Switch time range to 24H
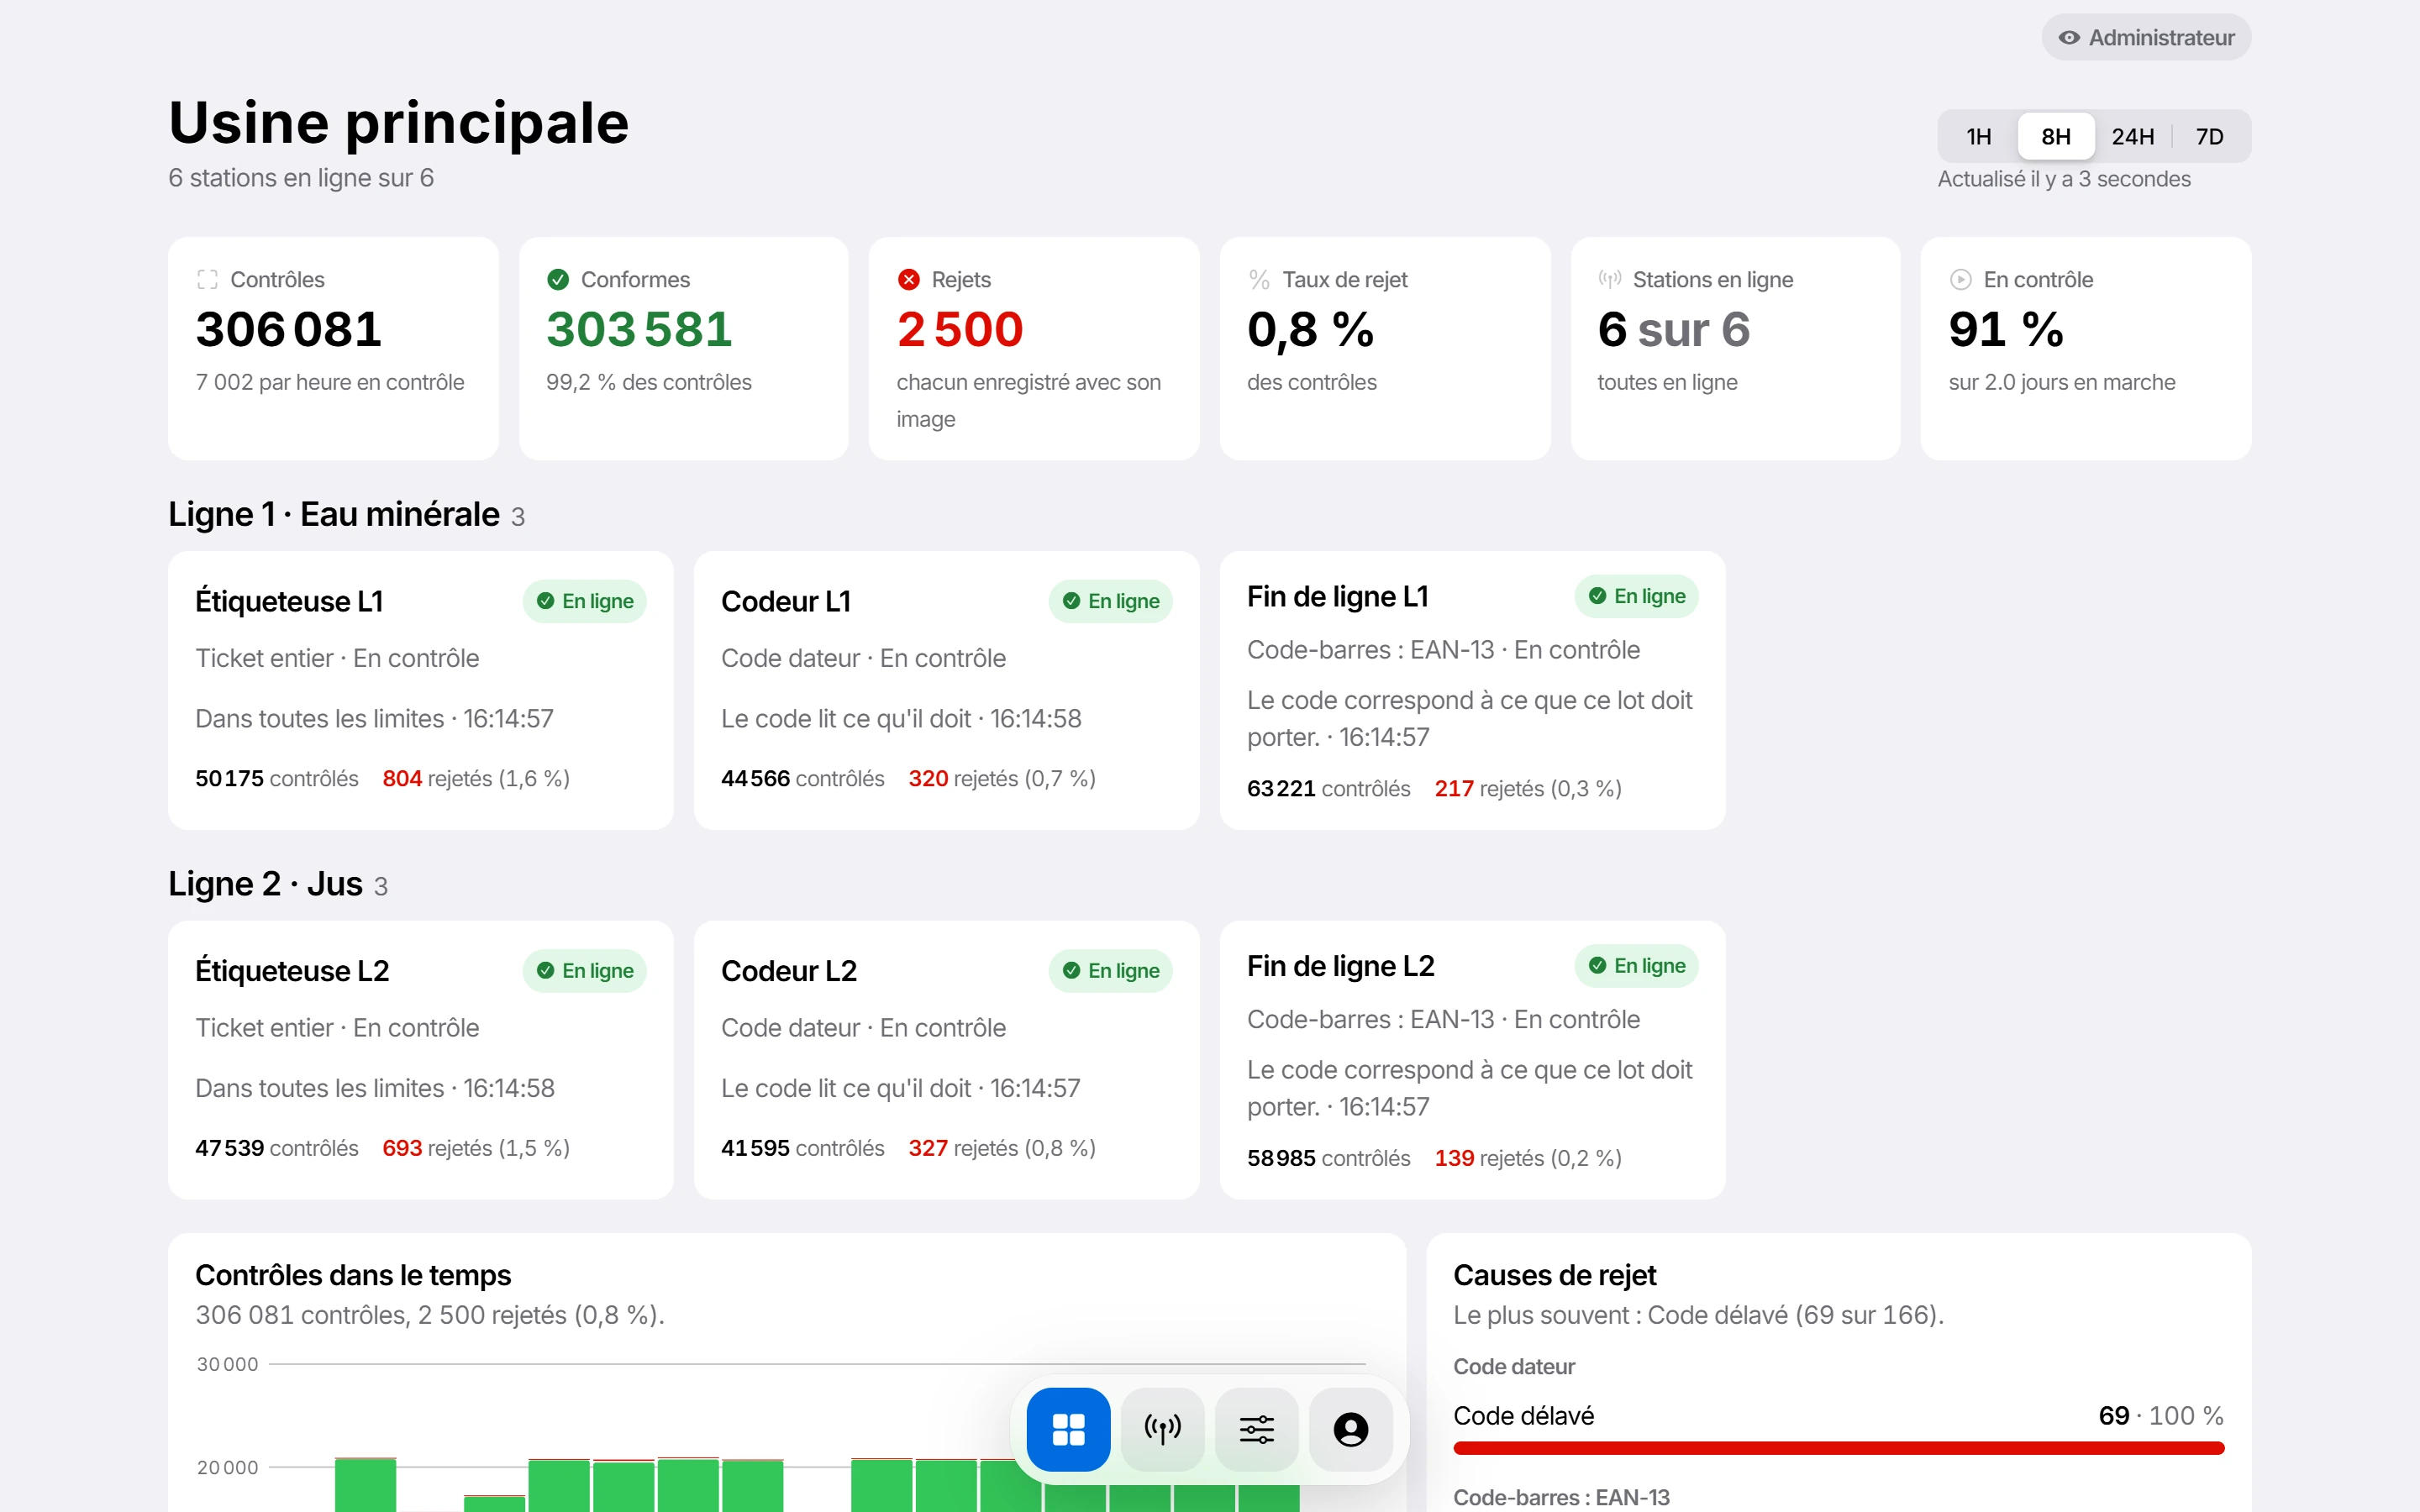Viewport: 2420px width, 1512px height. (x=2132, y=136)
